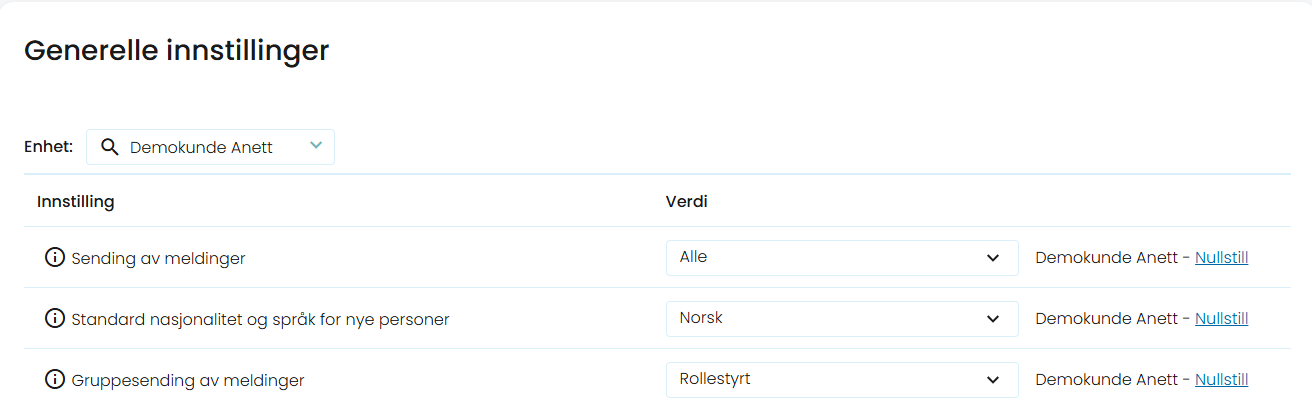Select the Standard nasjonalitet og språk row label

pyautogui.click(x=260, y=319)
